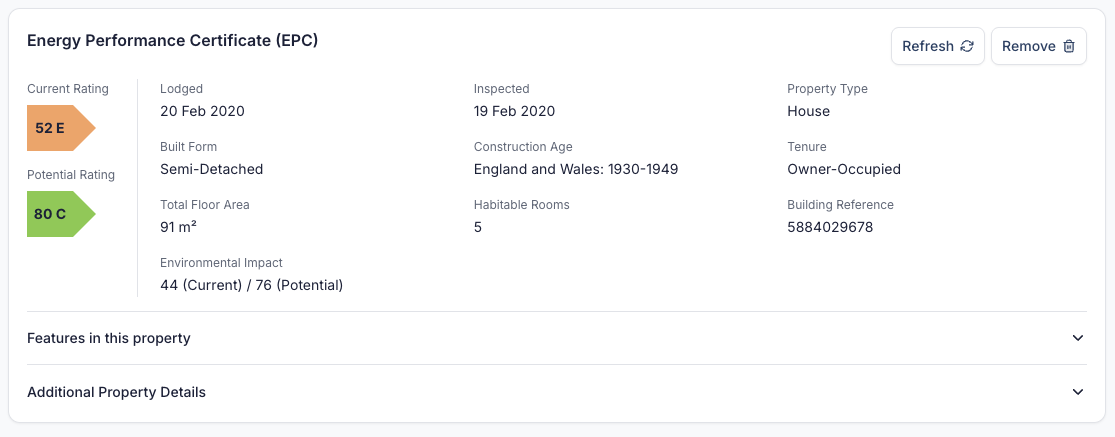Expand Features in this property section
This screenshot has width=1115, height=437.
(109, 338)
